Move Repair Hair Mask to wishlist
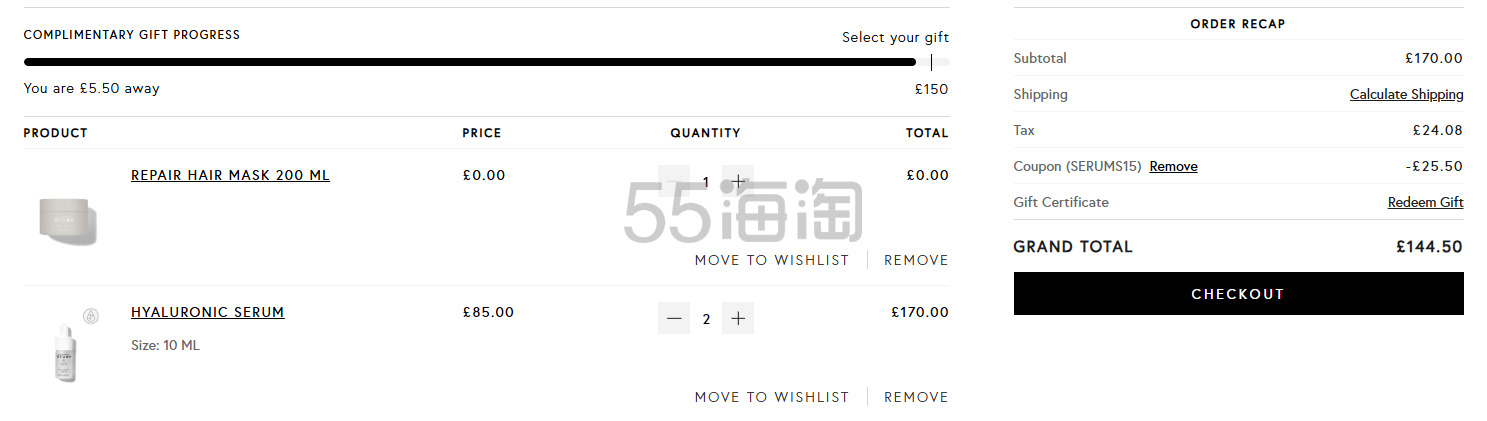 pos(771,260)
